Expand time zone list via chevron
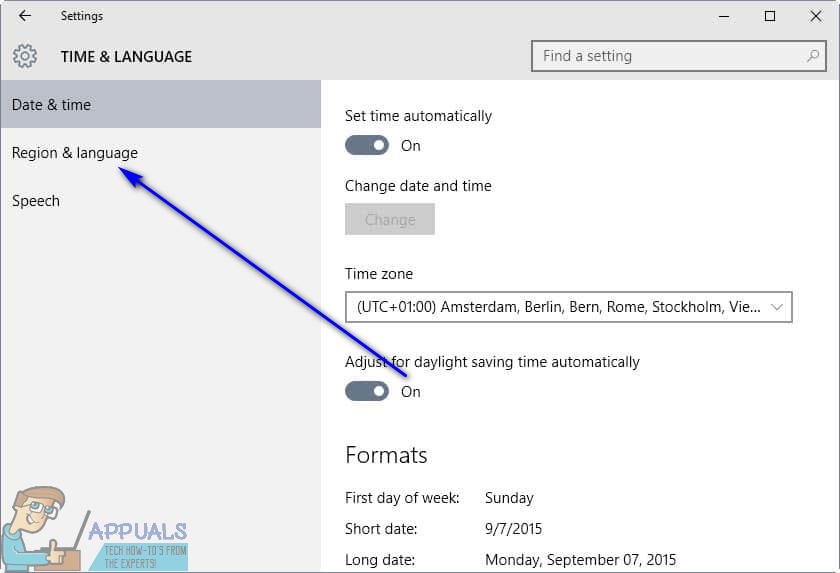This screenshot has height=573, width=840. (777, 307)
